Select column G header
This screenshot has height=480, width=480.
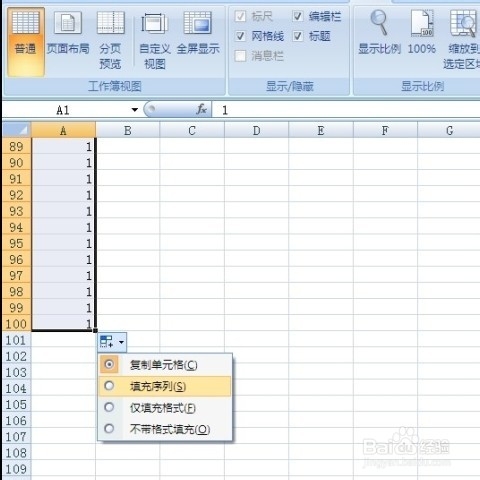tap(449, 130)
